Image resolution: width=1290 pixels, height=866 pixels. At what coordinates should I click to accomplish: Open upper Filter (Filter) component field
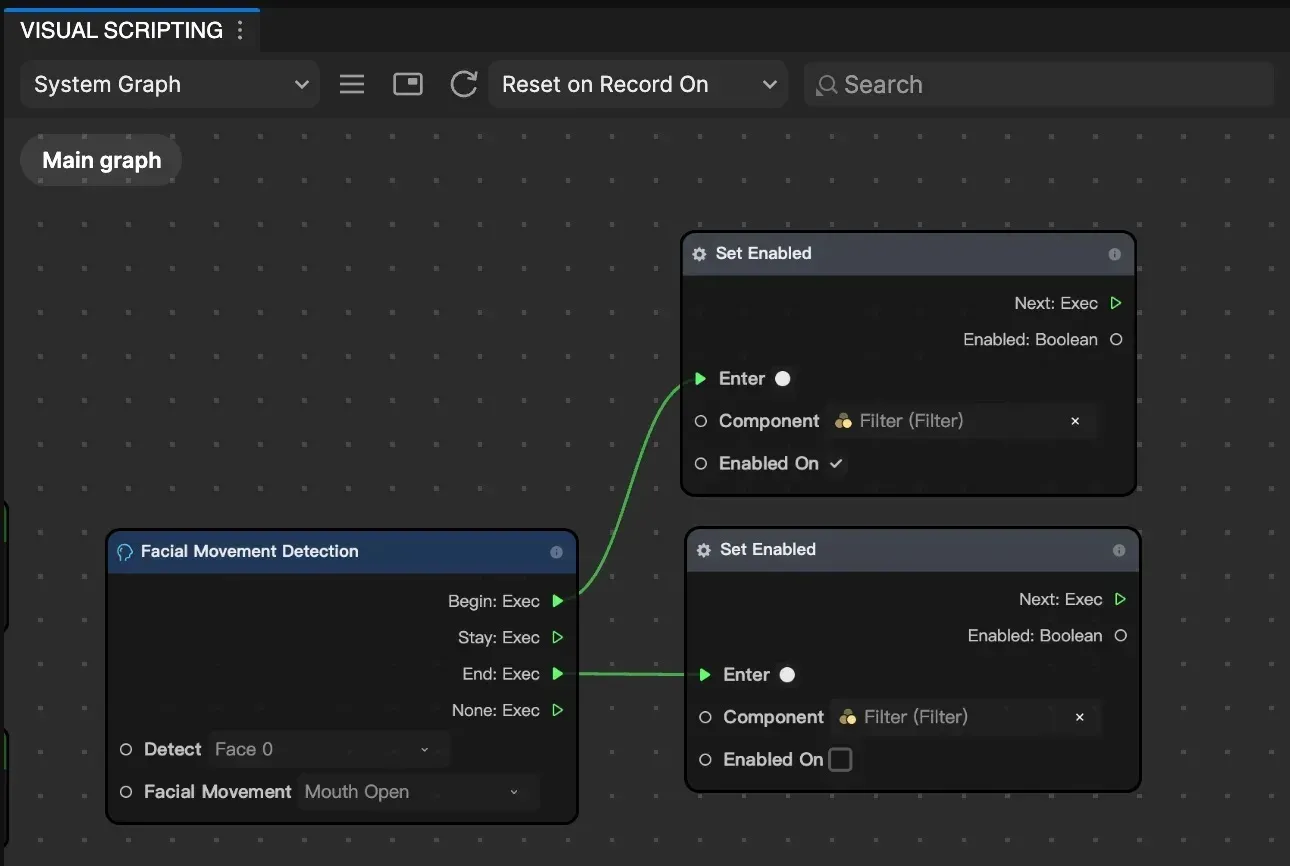[x=961, y=421]
